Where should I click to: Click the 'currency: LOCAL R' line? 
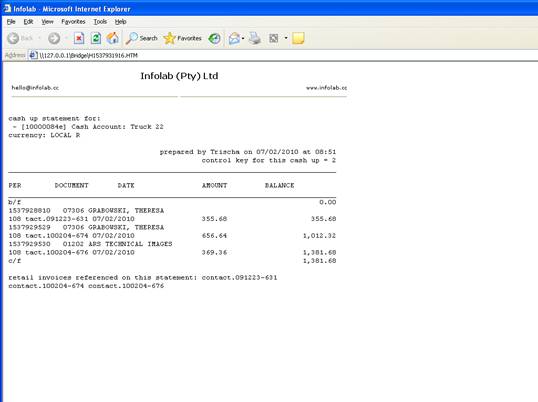(x=44, y=135)
